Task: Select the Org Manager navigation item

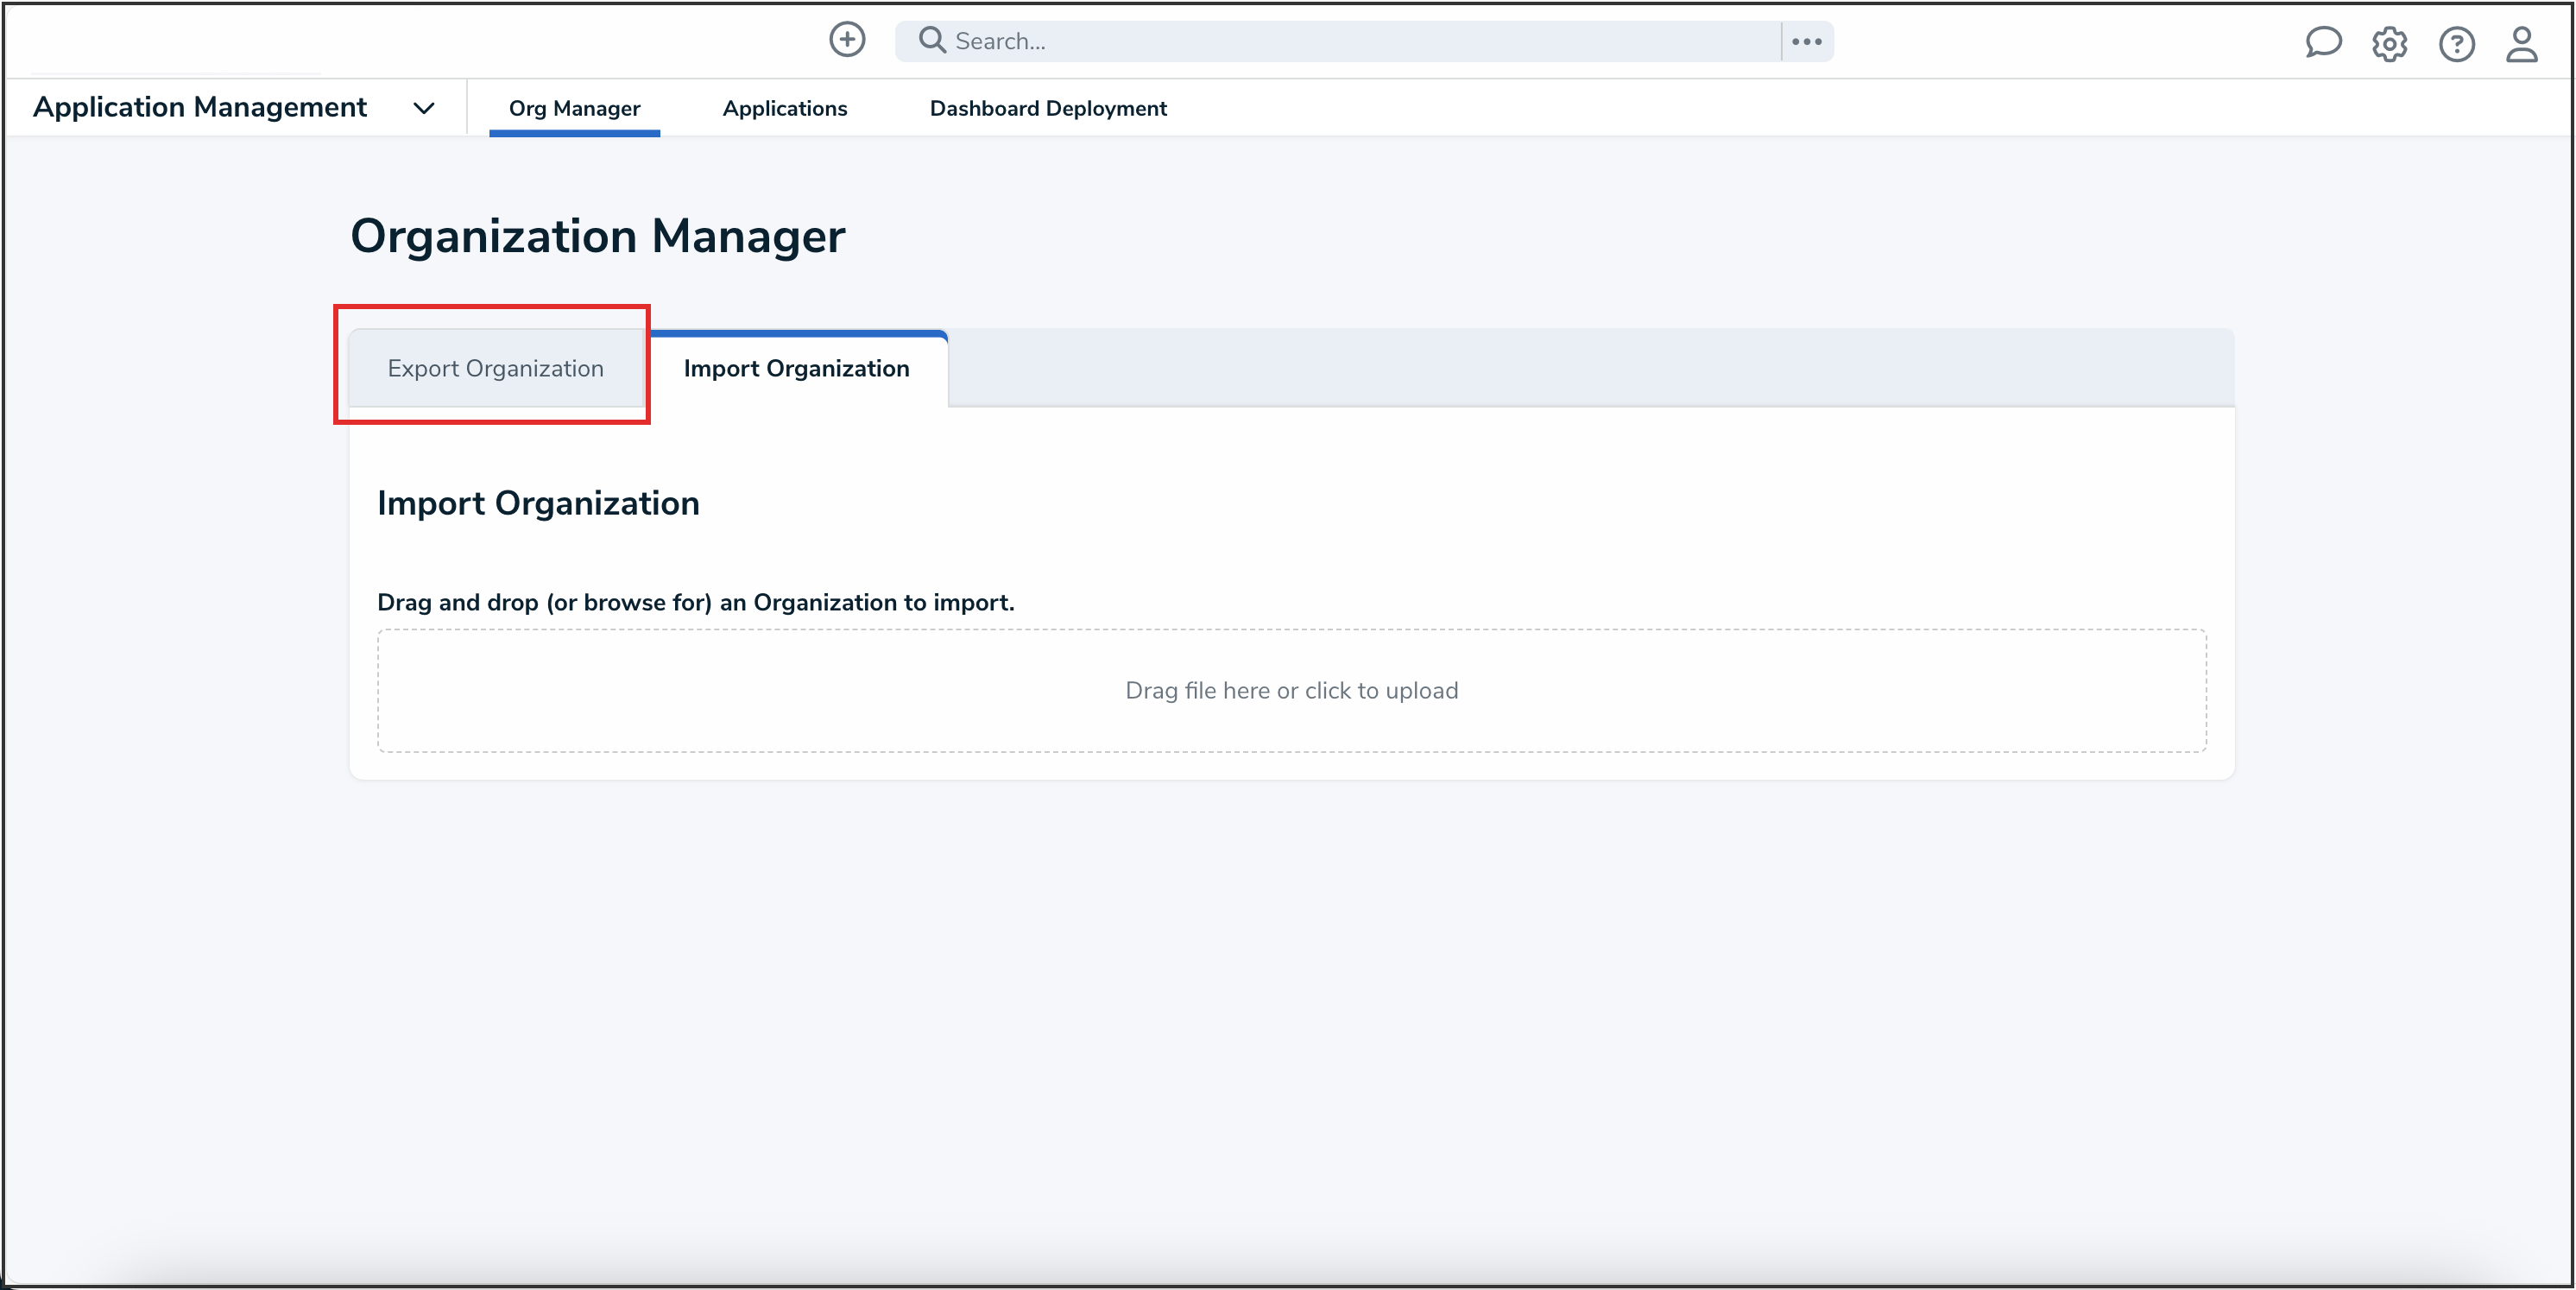Action: pos(574,108)
